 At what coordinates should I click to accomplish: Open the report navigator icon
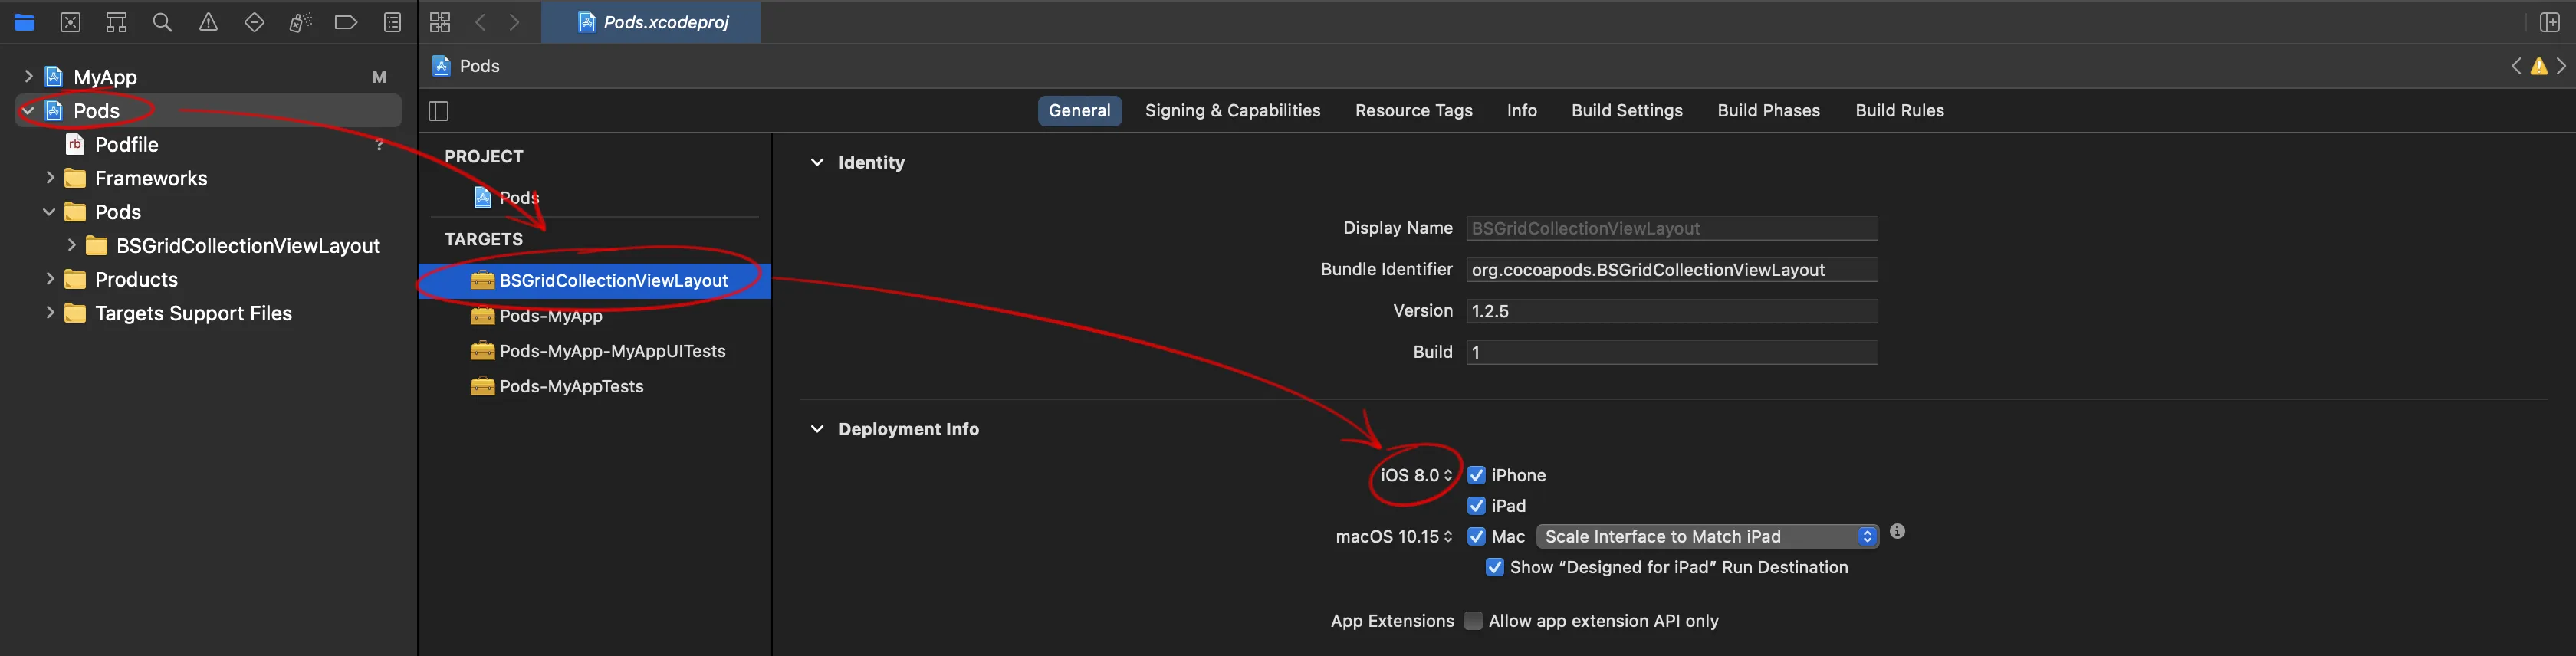point(393,22)
